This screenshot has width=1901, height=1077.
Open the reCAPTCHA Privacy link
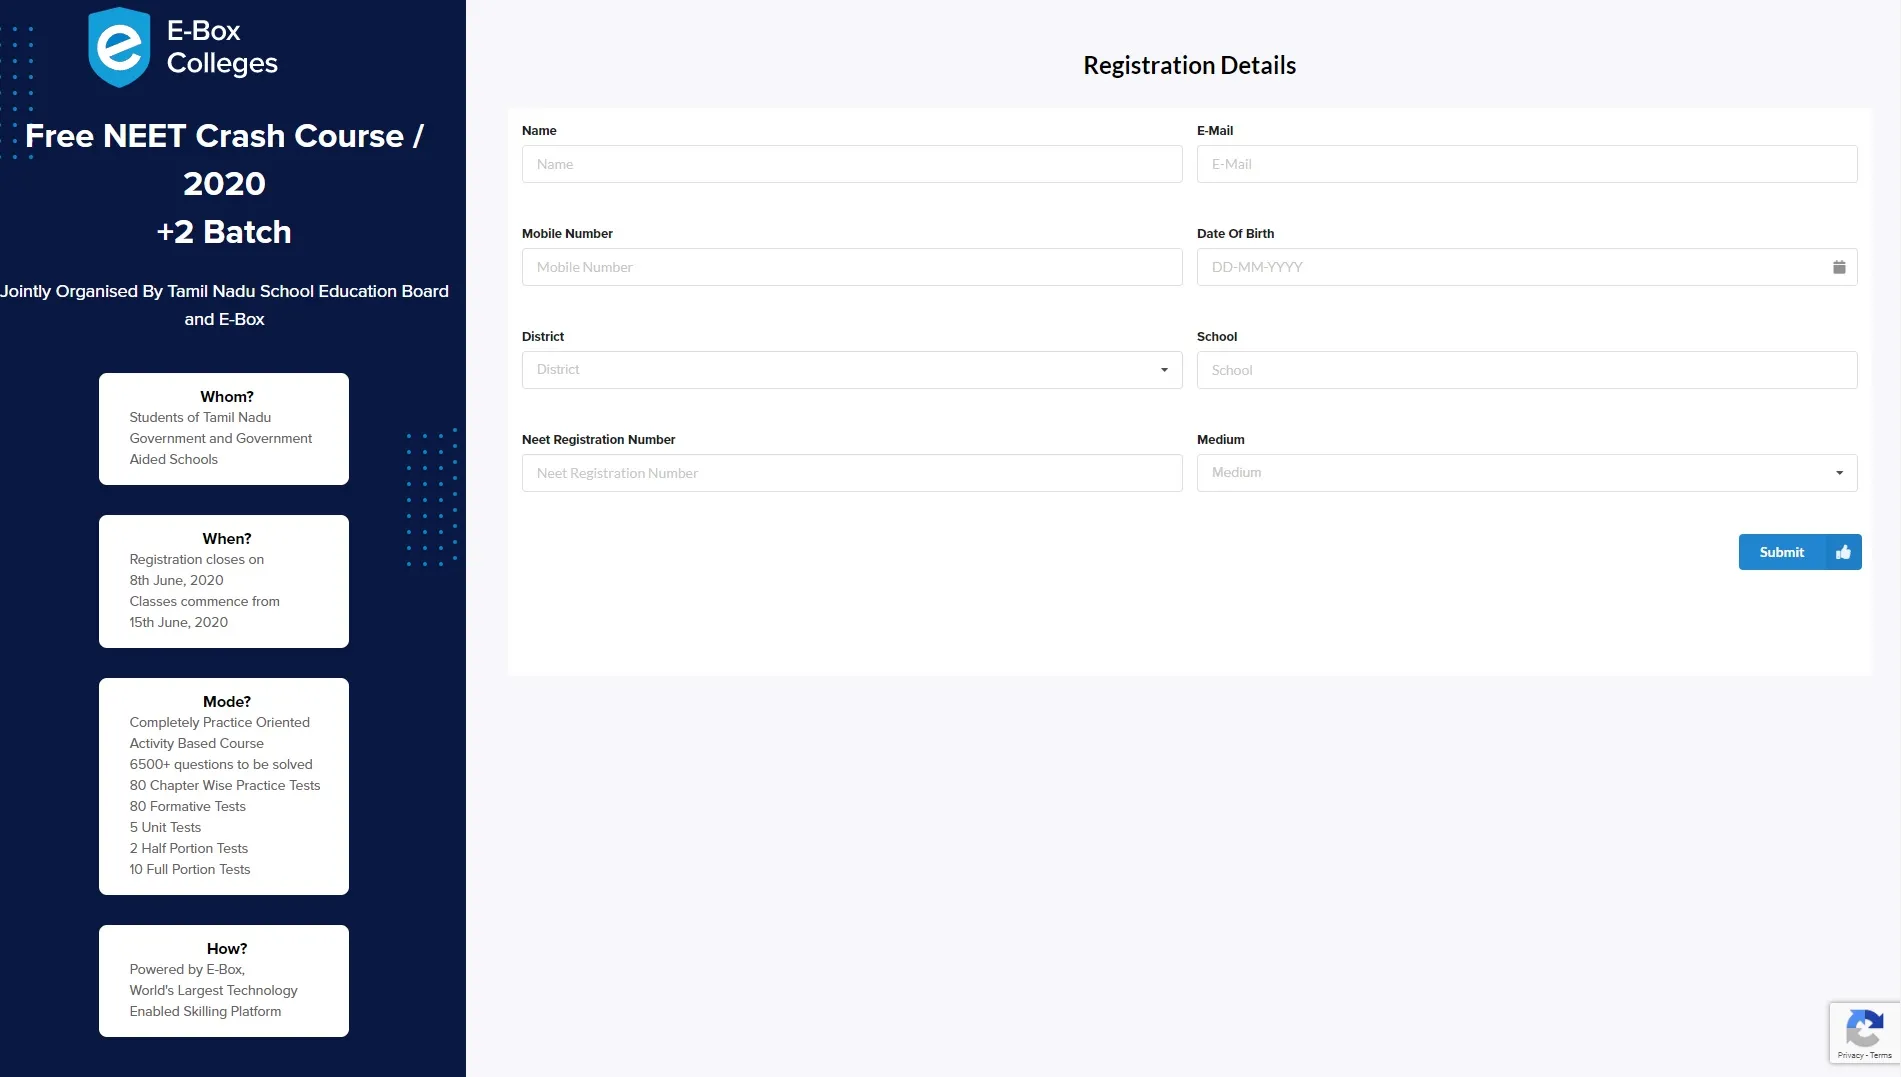tap(1849, 1055)
